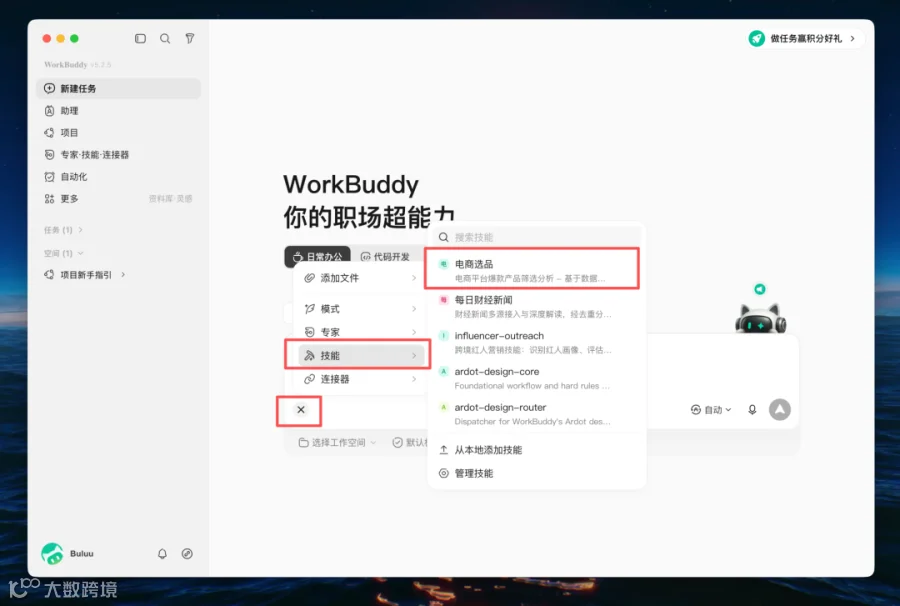Click the 电商选品 skill icon
The width and height of the screenshot is (900, 606).
[444, 264]
